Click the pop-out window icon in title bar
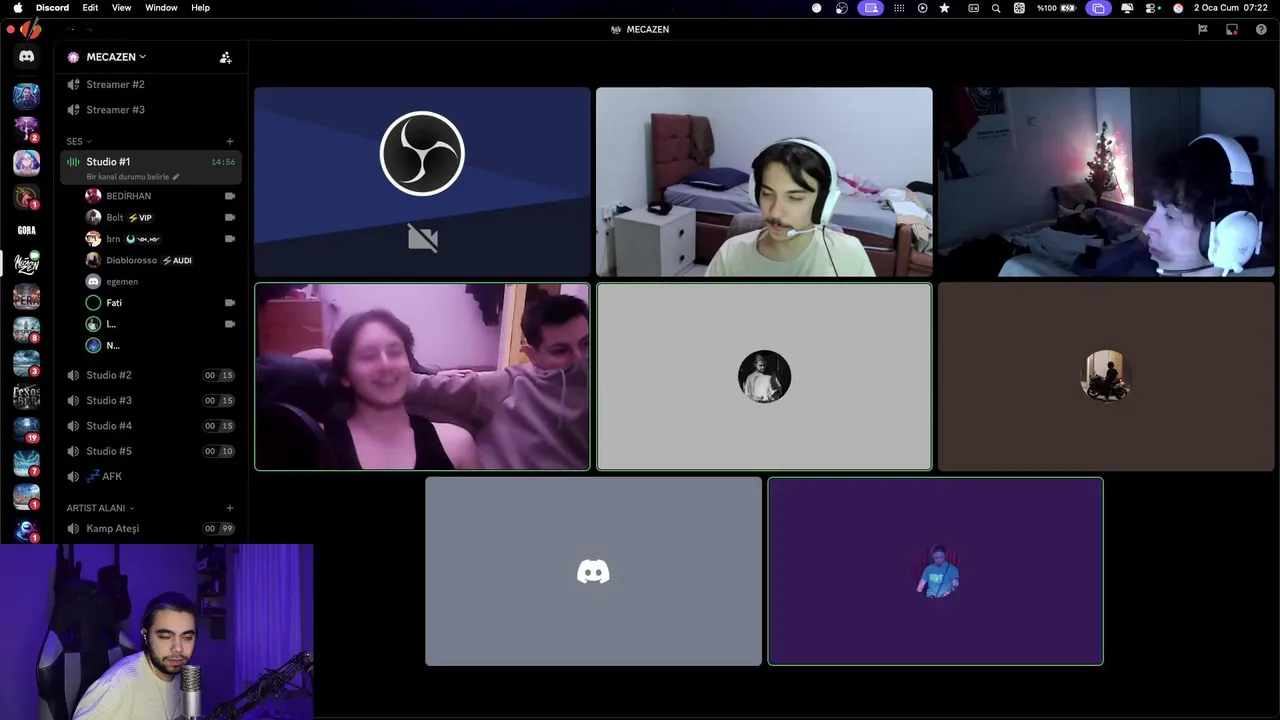The image size is (1280, 720). pyautogui.click(x=1232, y=29)
